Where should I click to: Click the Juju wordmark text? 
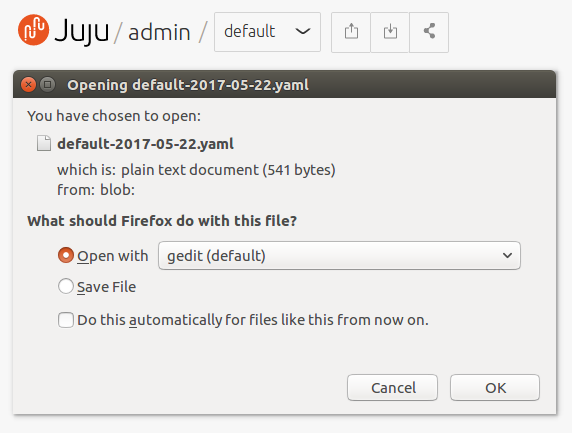tap(82, 32)
